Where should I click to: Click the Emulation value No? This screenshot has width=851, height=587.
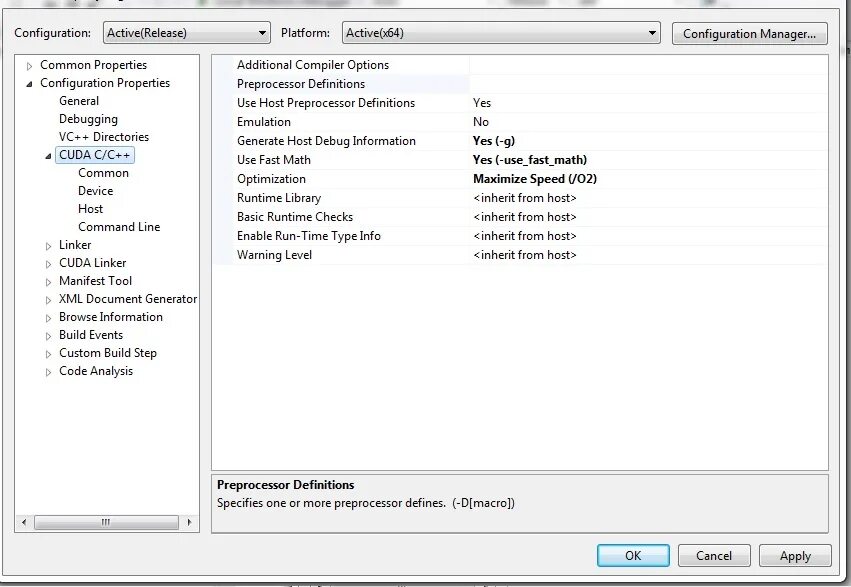pos(481,122)
